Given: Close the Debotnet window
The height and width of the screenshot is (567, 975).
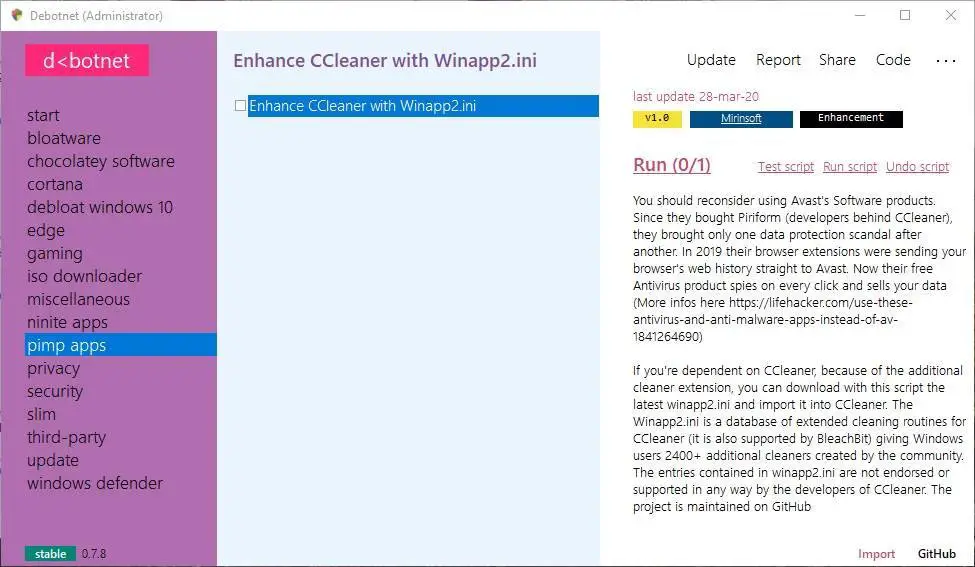Looking at the screenshot, I should (951, 15).
